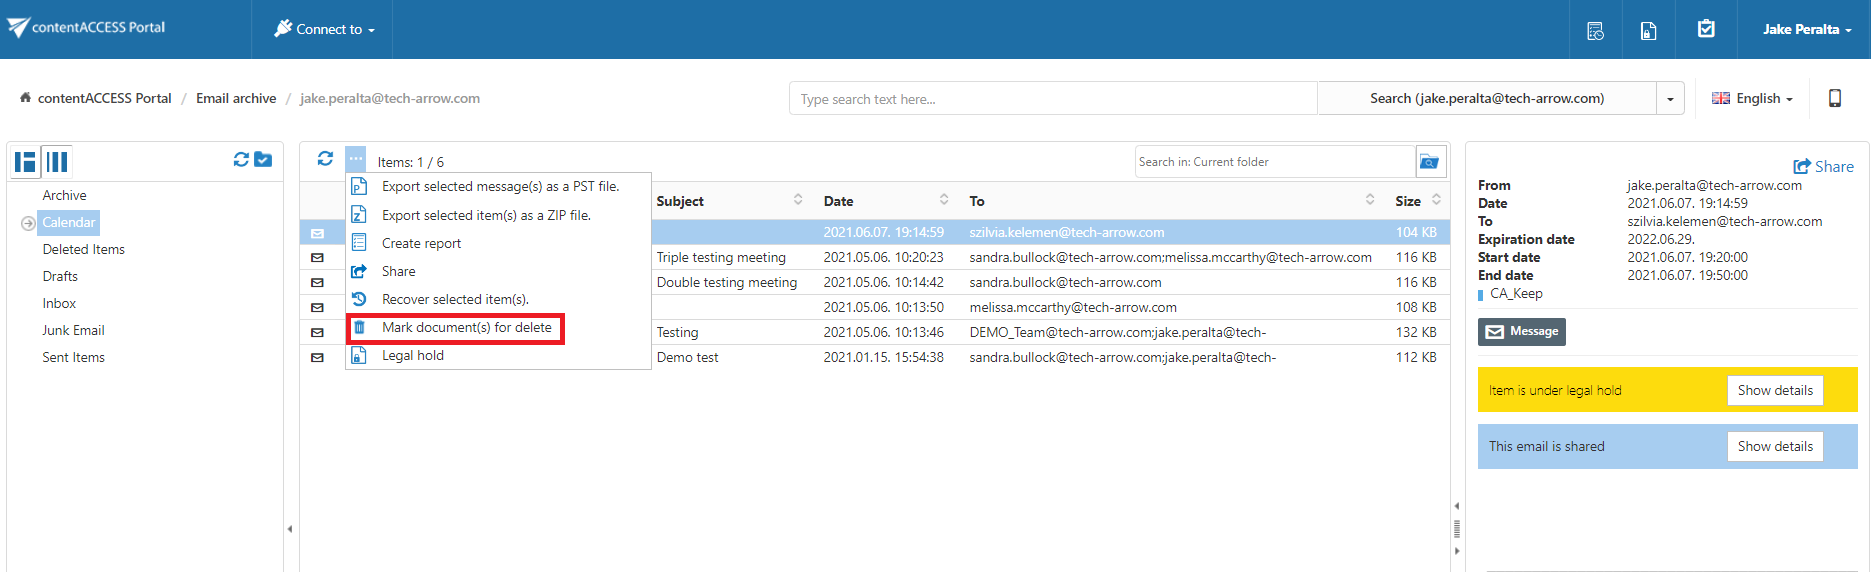This screenshot has height=572, width=1871.
Task: Click the Message button in preview pane
Action: pyautogui.click(x=1521, y=332)
